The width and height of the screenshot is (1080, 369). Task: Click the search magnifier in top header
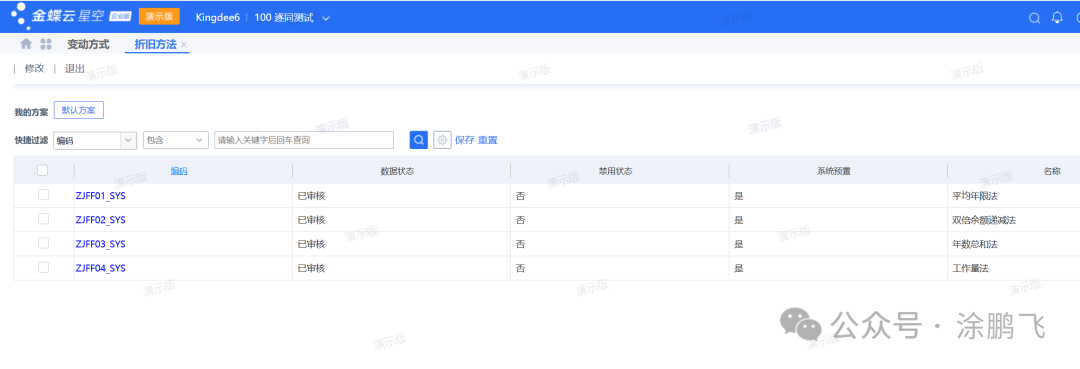pos(1034,18)
